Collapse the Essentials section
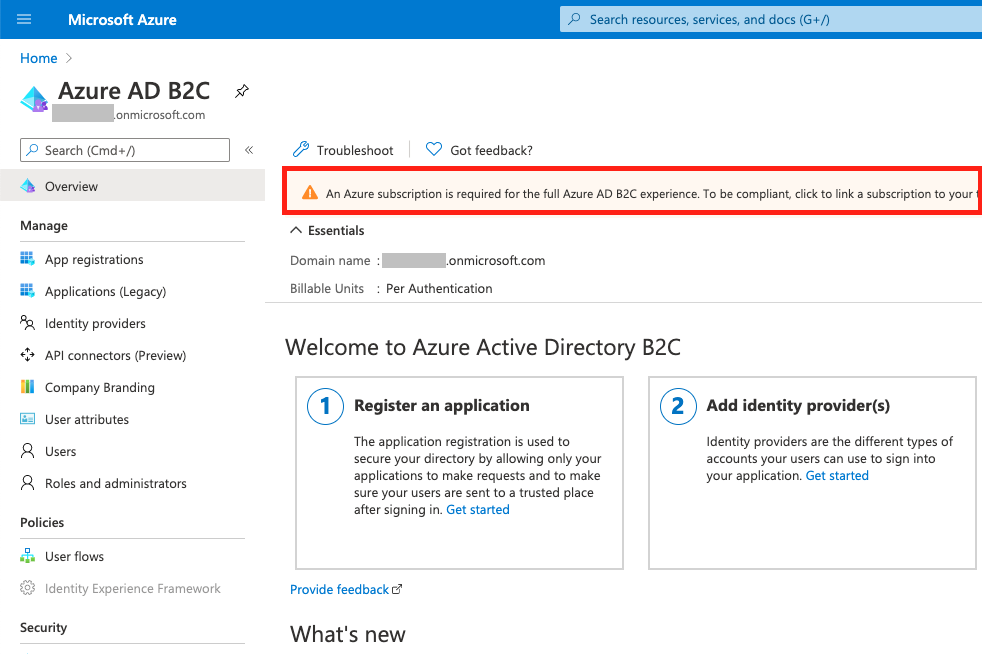 296,230
